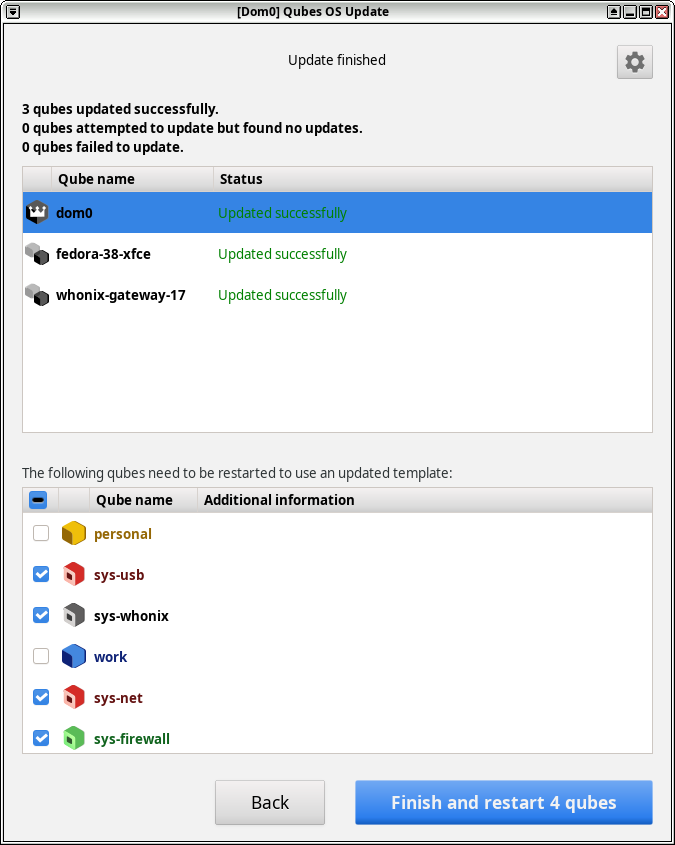Click the gray sys-whonix qube icon
This screenshot has height=845, width=675.
(74, 615)
